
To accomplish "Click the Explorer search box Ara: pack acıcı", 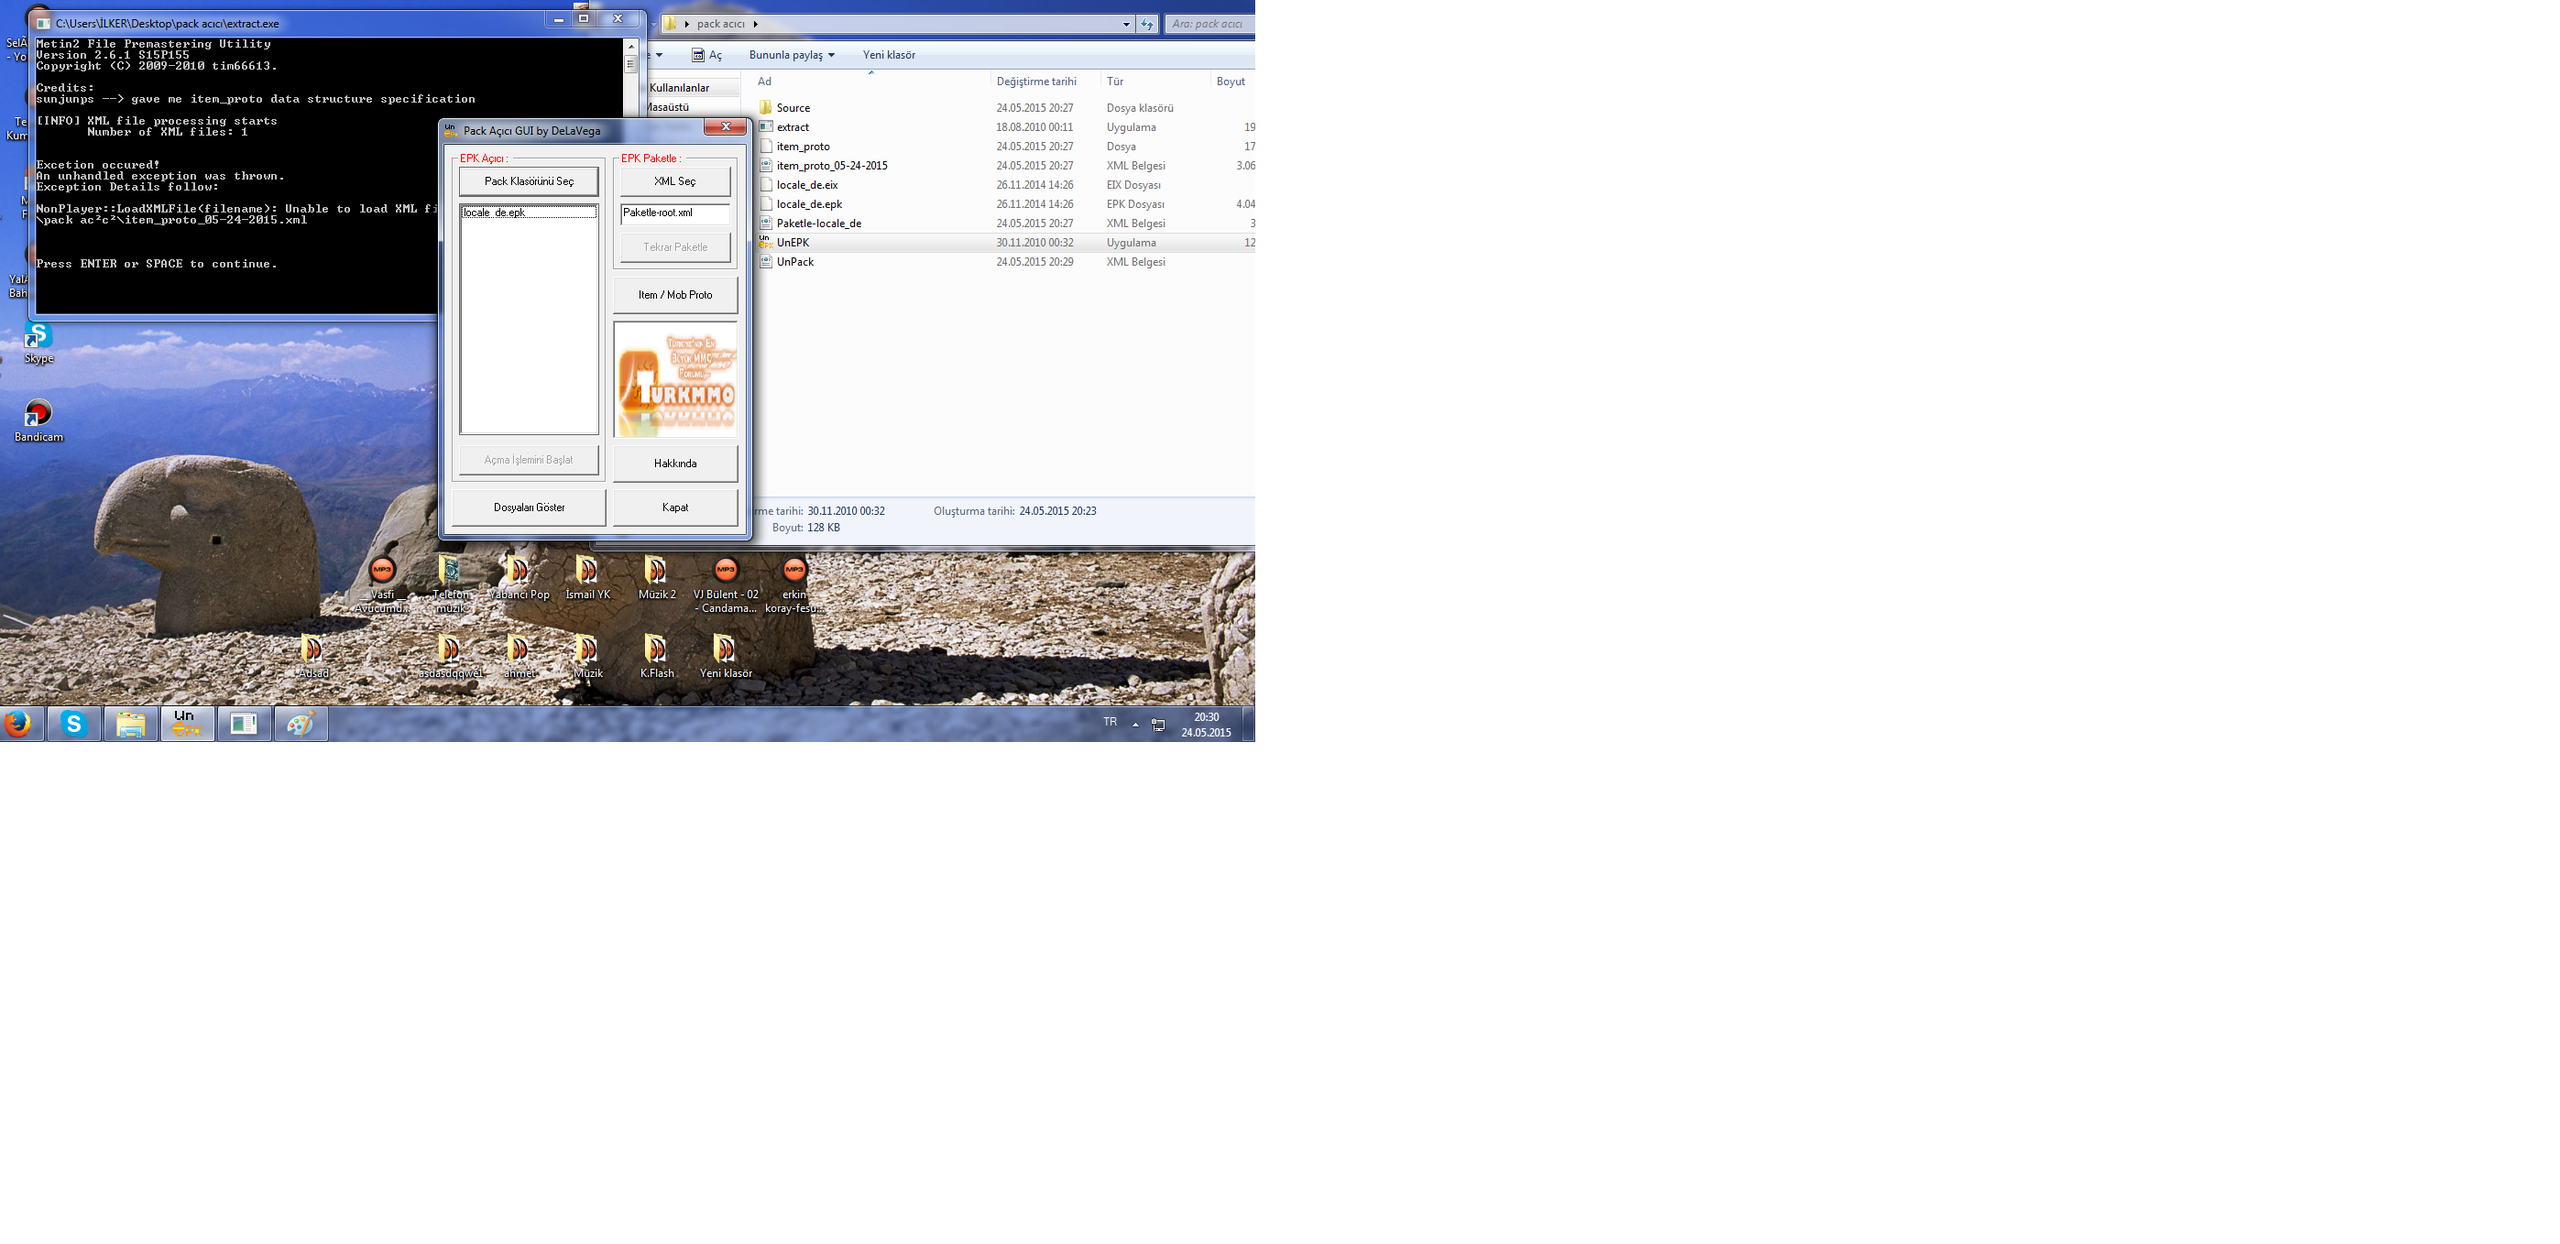I will click(1209, 24).
